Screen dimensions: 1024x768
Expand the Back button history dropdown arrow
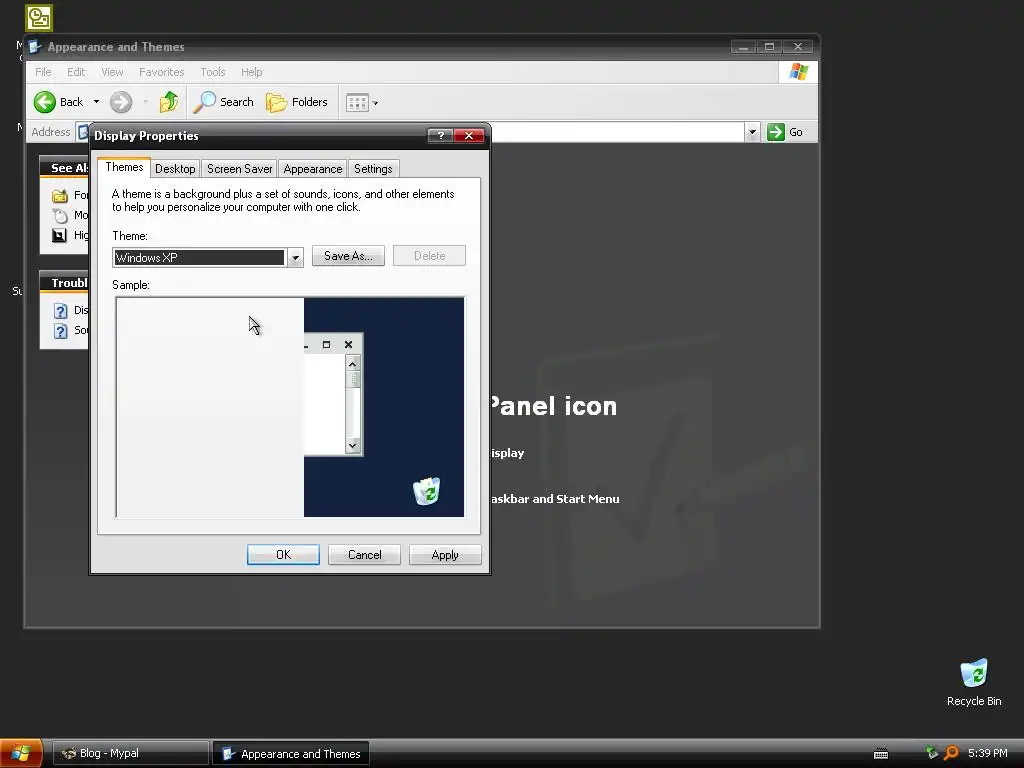pyautogui.click(x=96, y=102)
